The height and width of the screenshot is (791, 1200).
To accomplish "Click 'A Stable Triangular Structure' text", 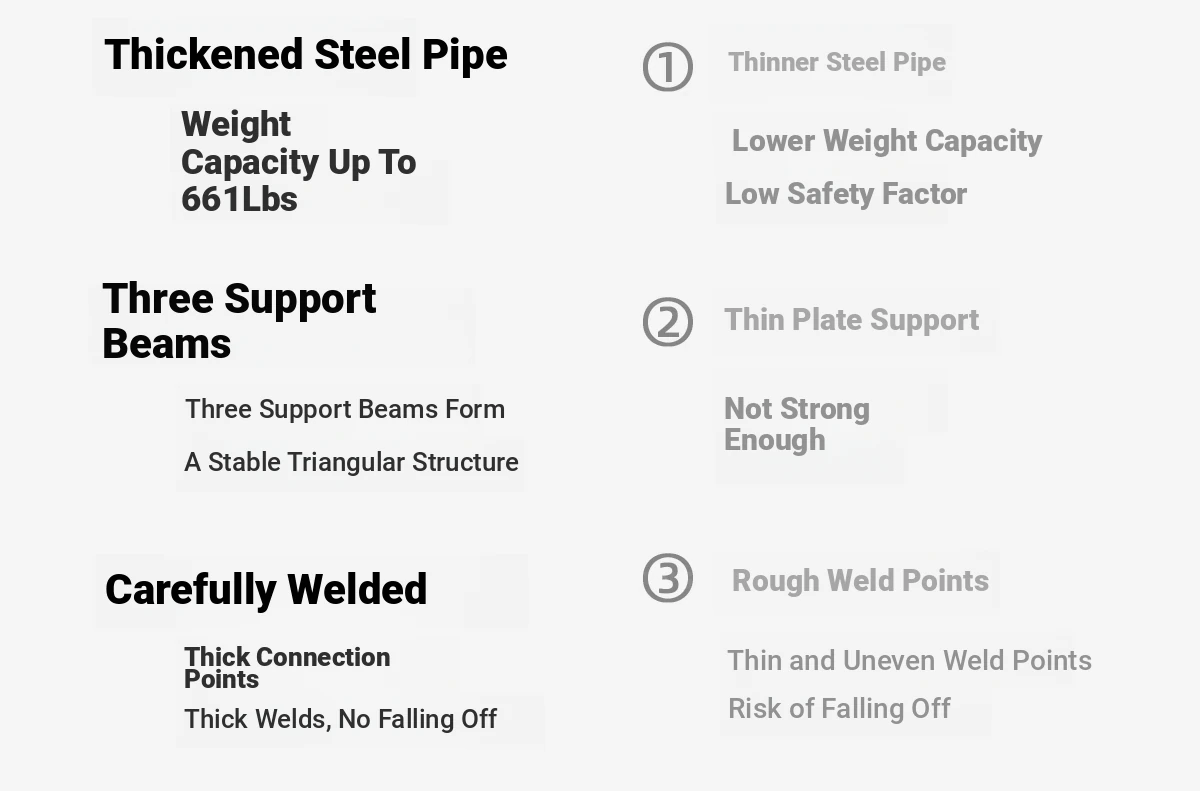I will pyautogui.click(x=351, y=462).
